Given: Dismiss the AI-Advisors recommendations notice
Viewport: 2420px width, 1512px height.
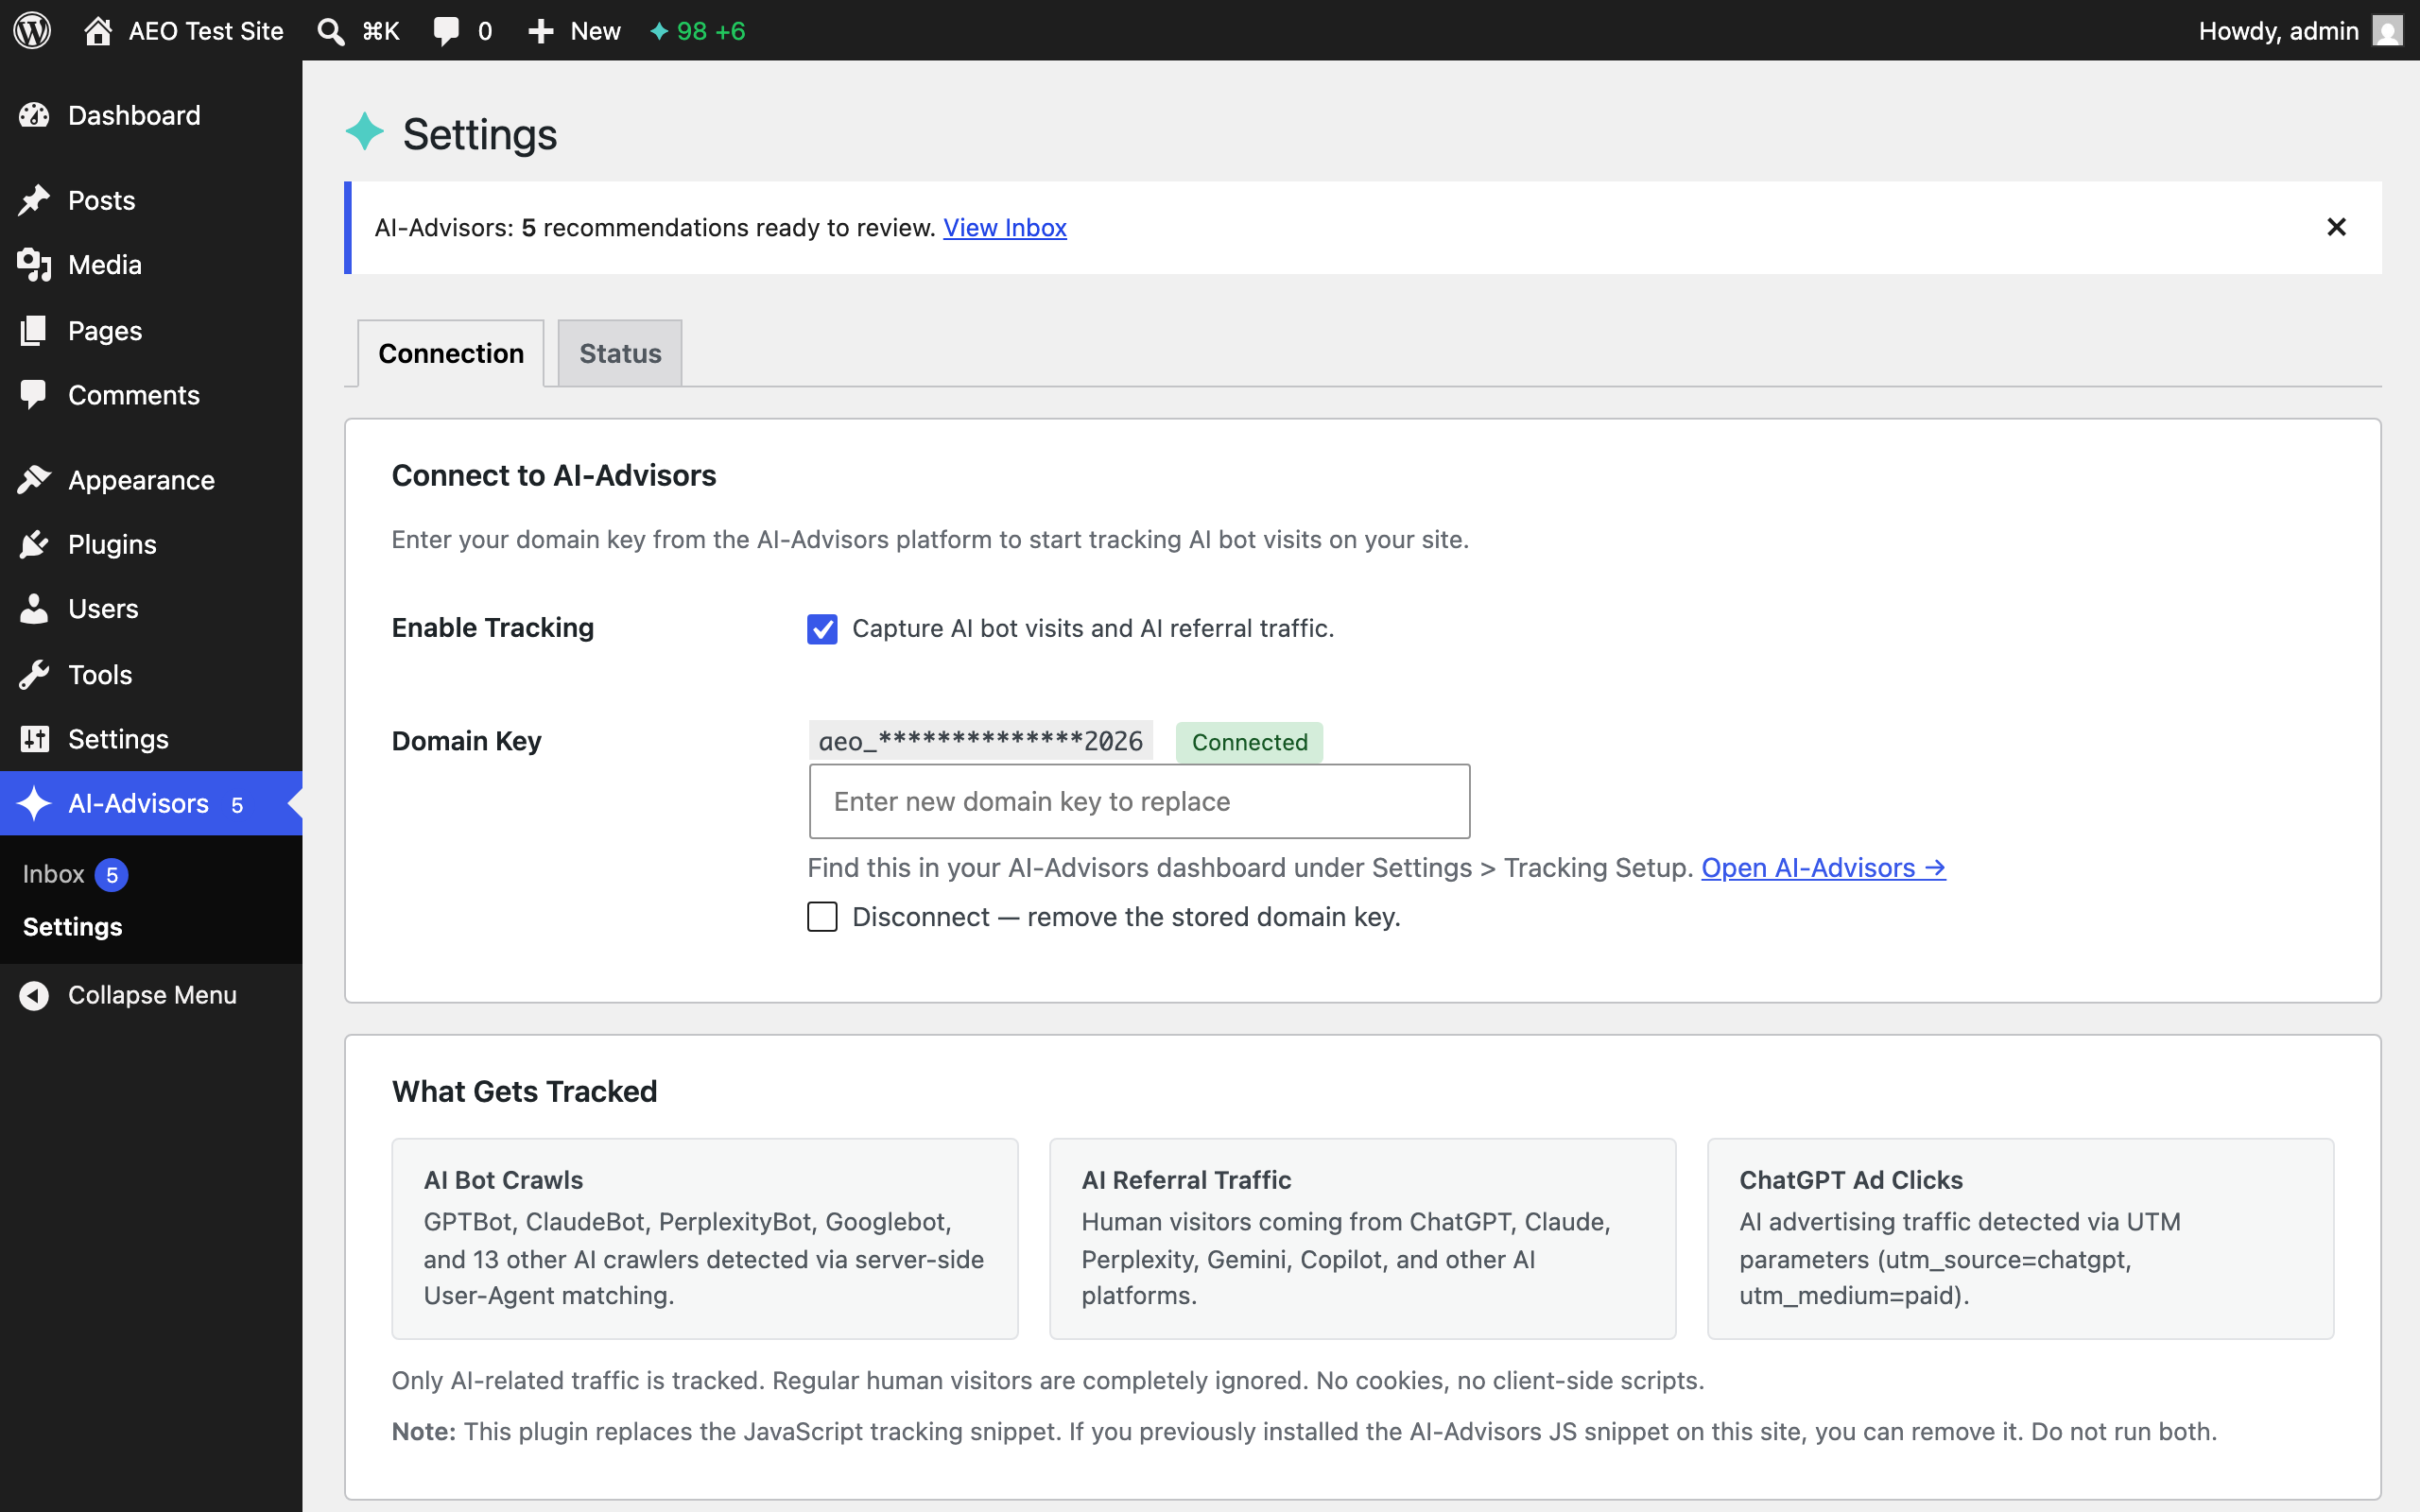Looking at the screenshot, I should [x=2336, y=227].
